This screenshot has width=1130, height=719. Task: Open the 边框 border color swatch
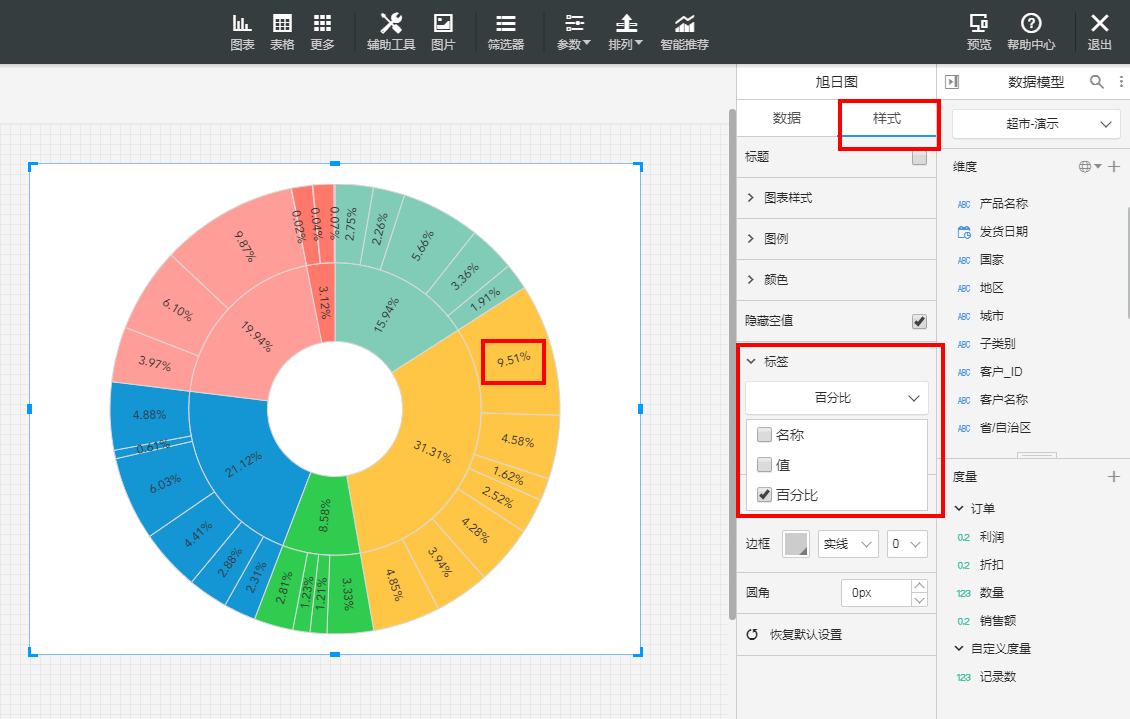click(796, 544)
